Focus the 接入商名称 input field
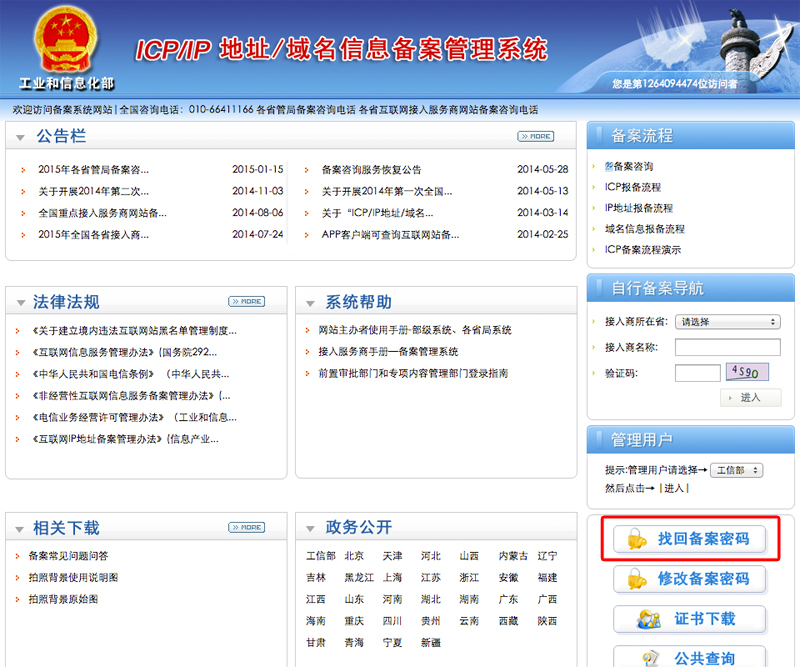Image resolution: width=800 pixels, height=667 pixels. [x=728, y=347]
